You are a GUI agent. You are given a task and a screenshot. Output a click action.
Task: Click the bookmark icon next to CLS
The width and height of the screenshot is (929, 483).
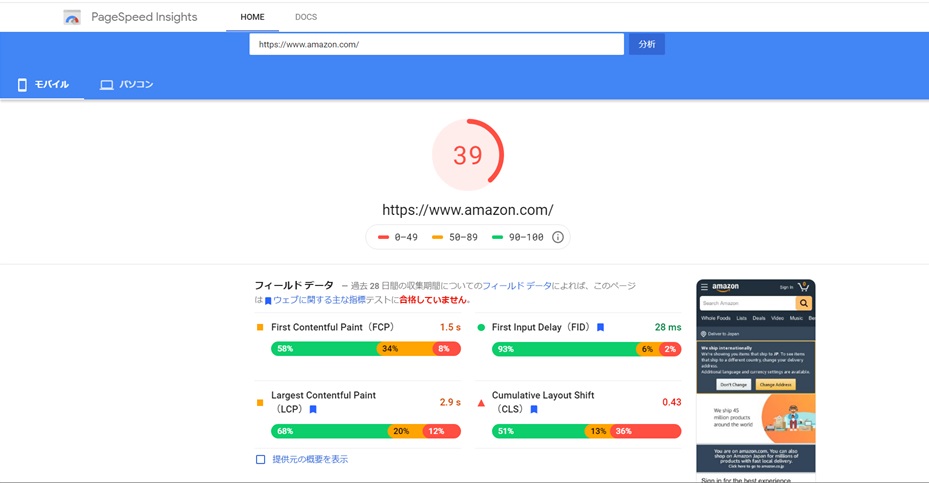(x=534, y=410)
